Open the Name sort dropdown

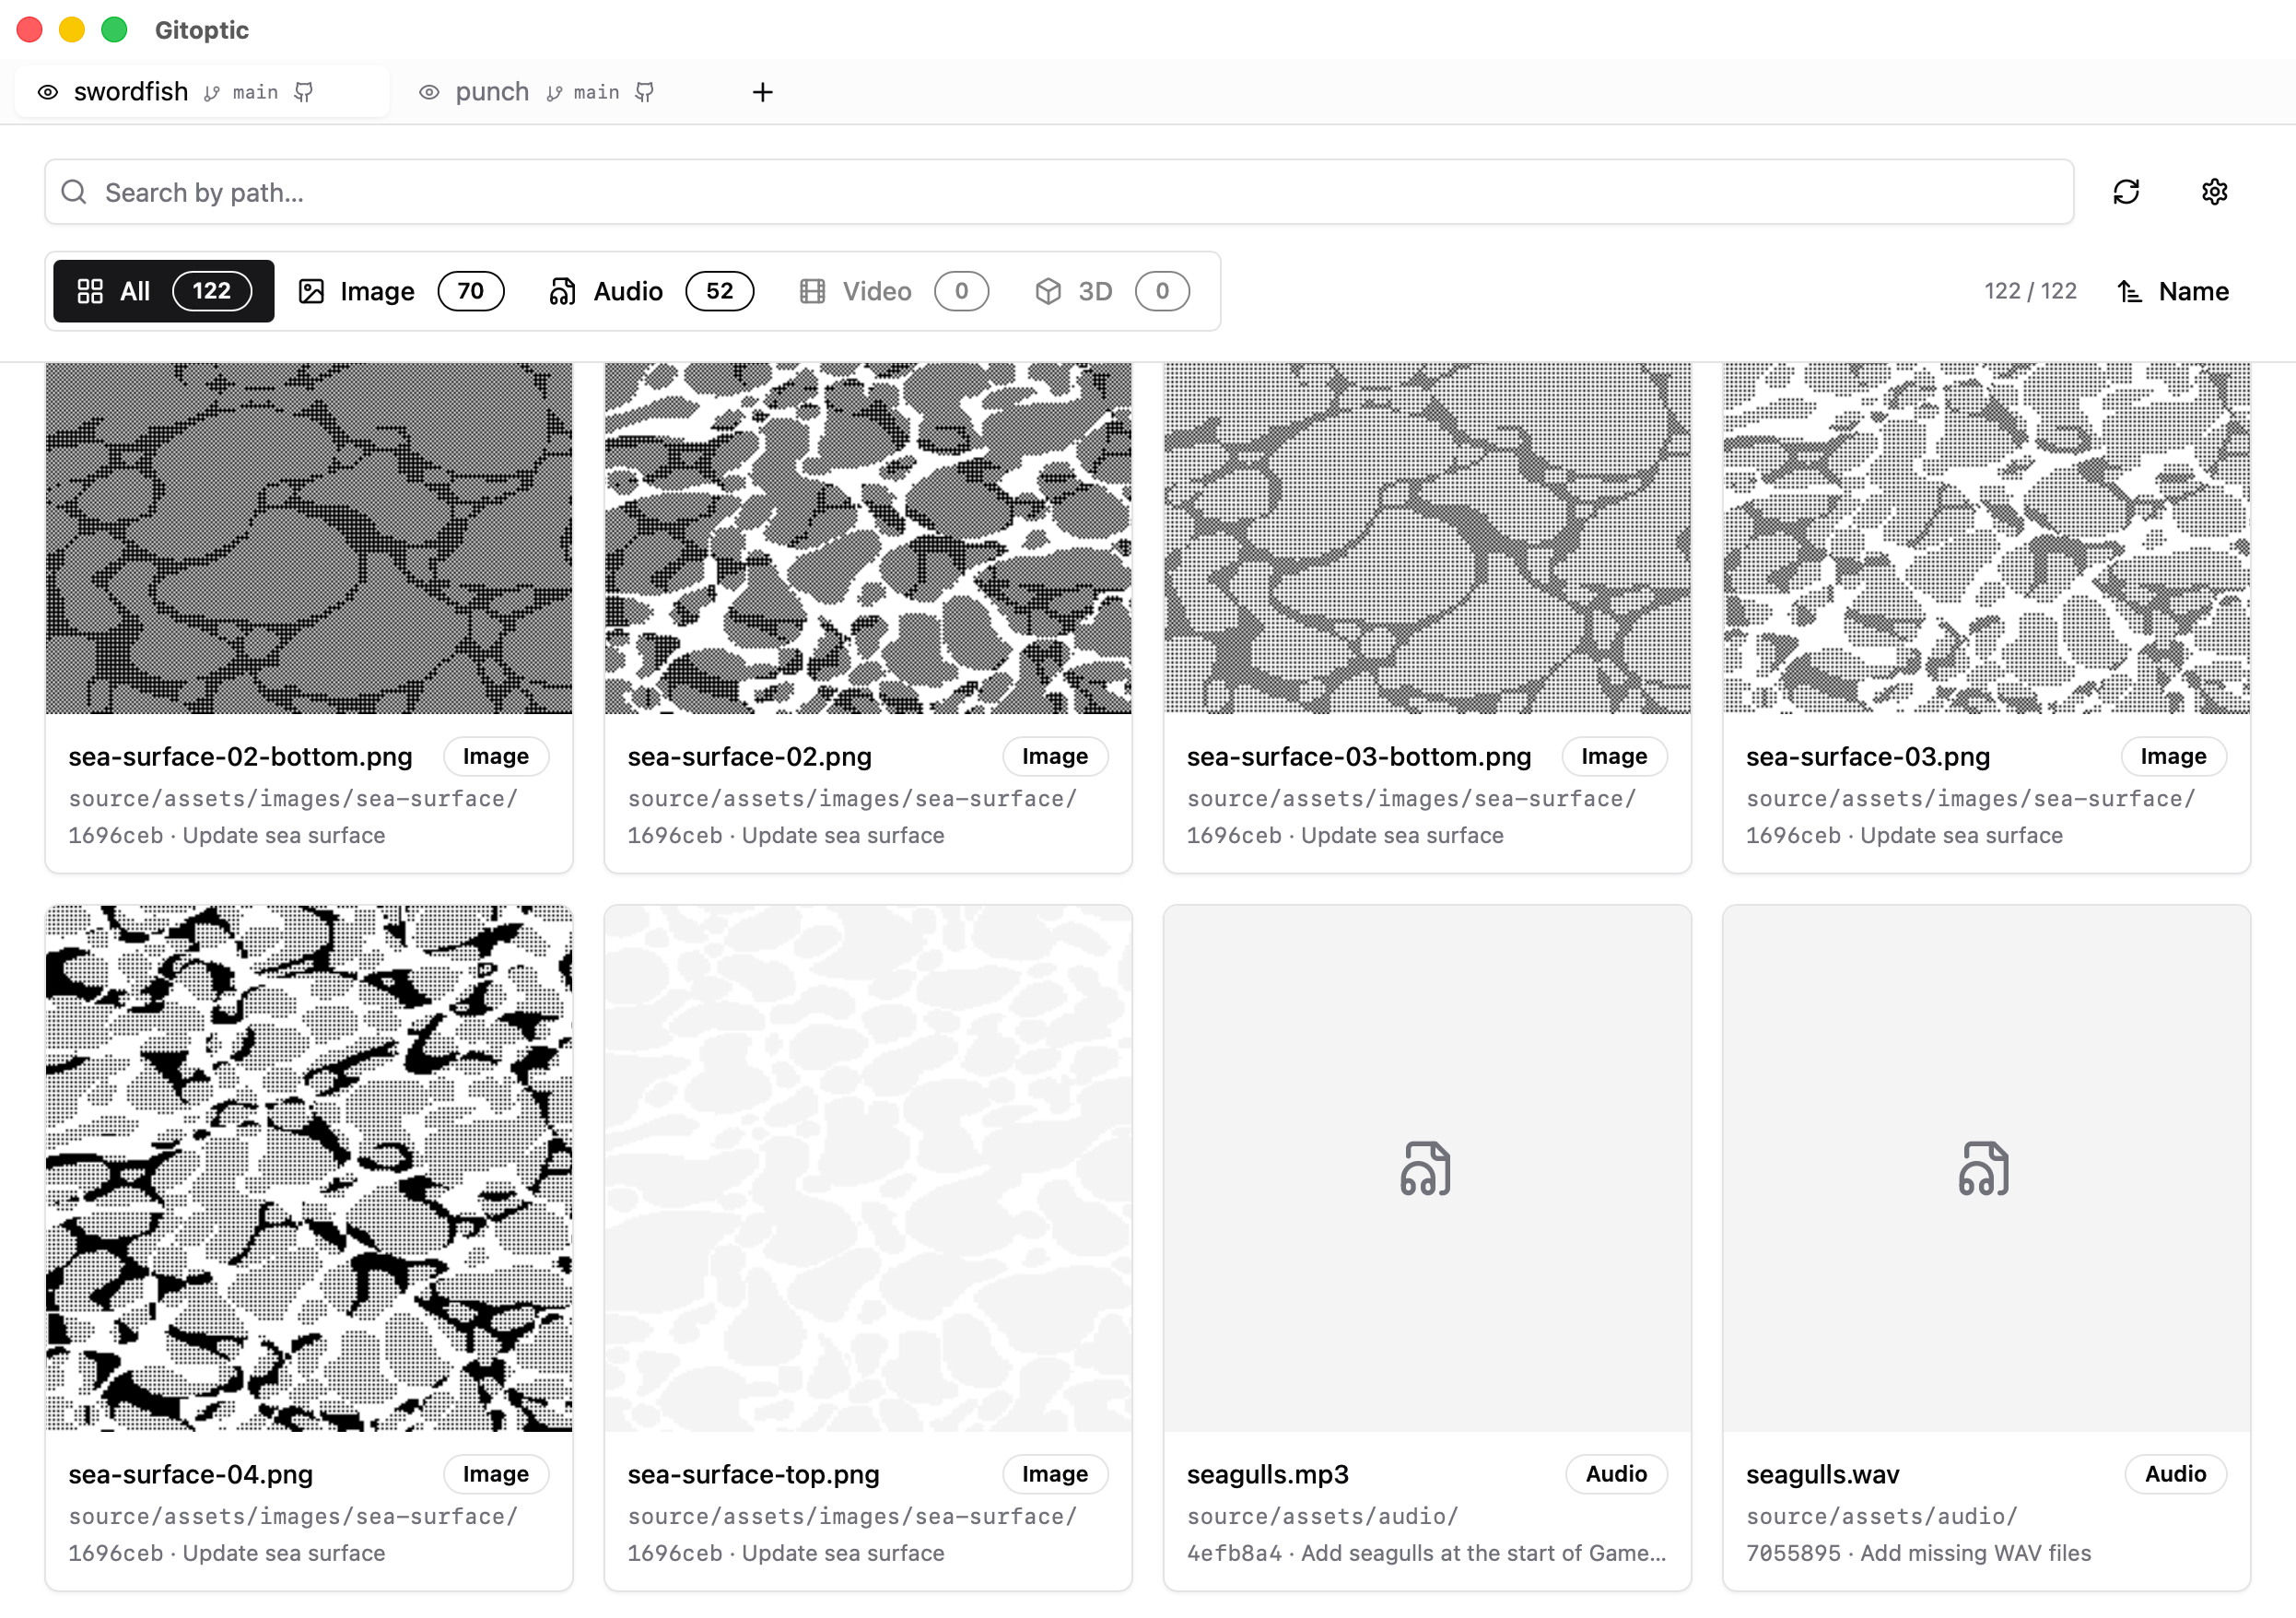[2174, 291]
